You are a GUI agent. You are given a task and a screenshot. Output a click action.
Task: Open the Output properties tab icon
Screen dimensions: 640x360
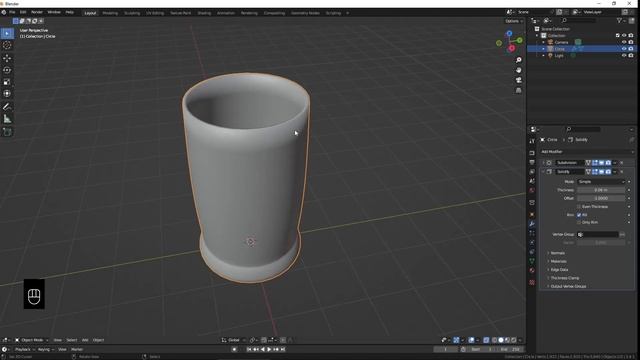click(532, 162)
